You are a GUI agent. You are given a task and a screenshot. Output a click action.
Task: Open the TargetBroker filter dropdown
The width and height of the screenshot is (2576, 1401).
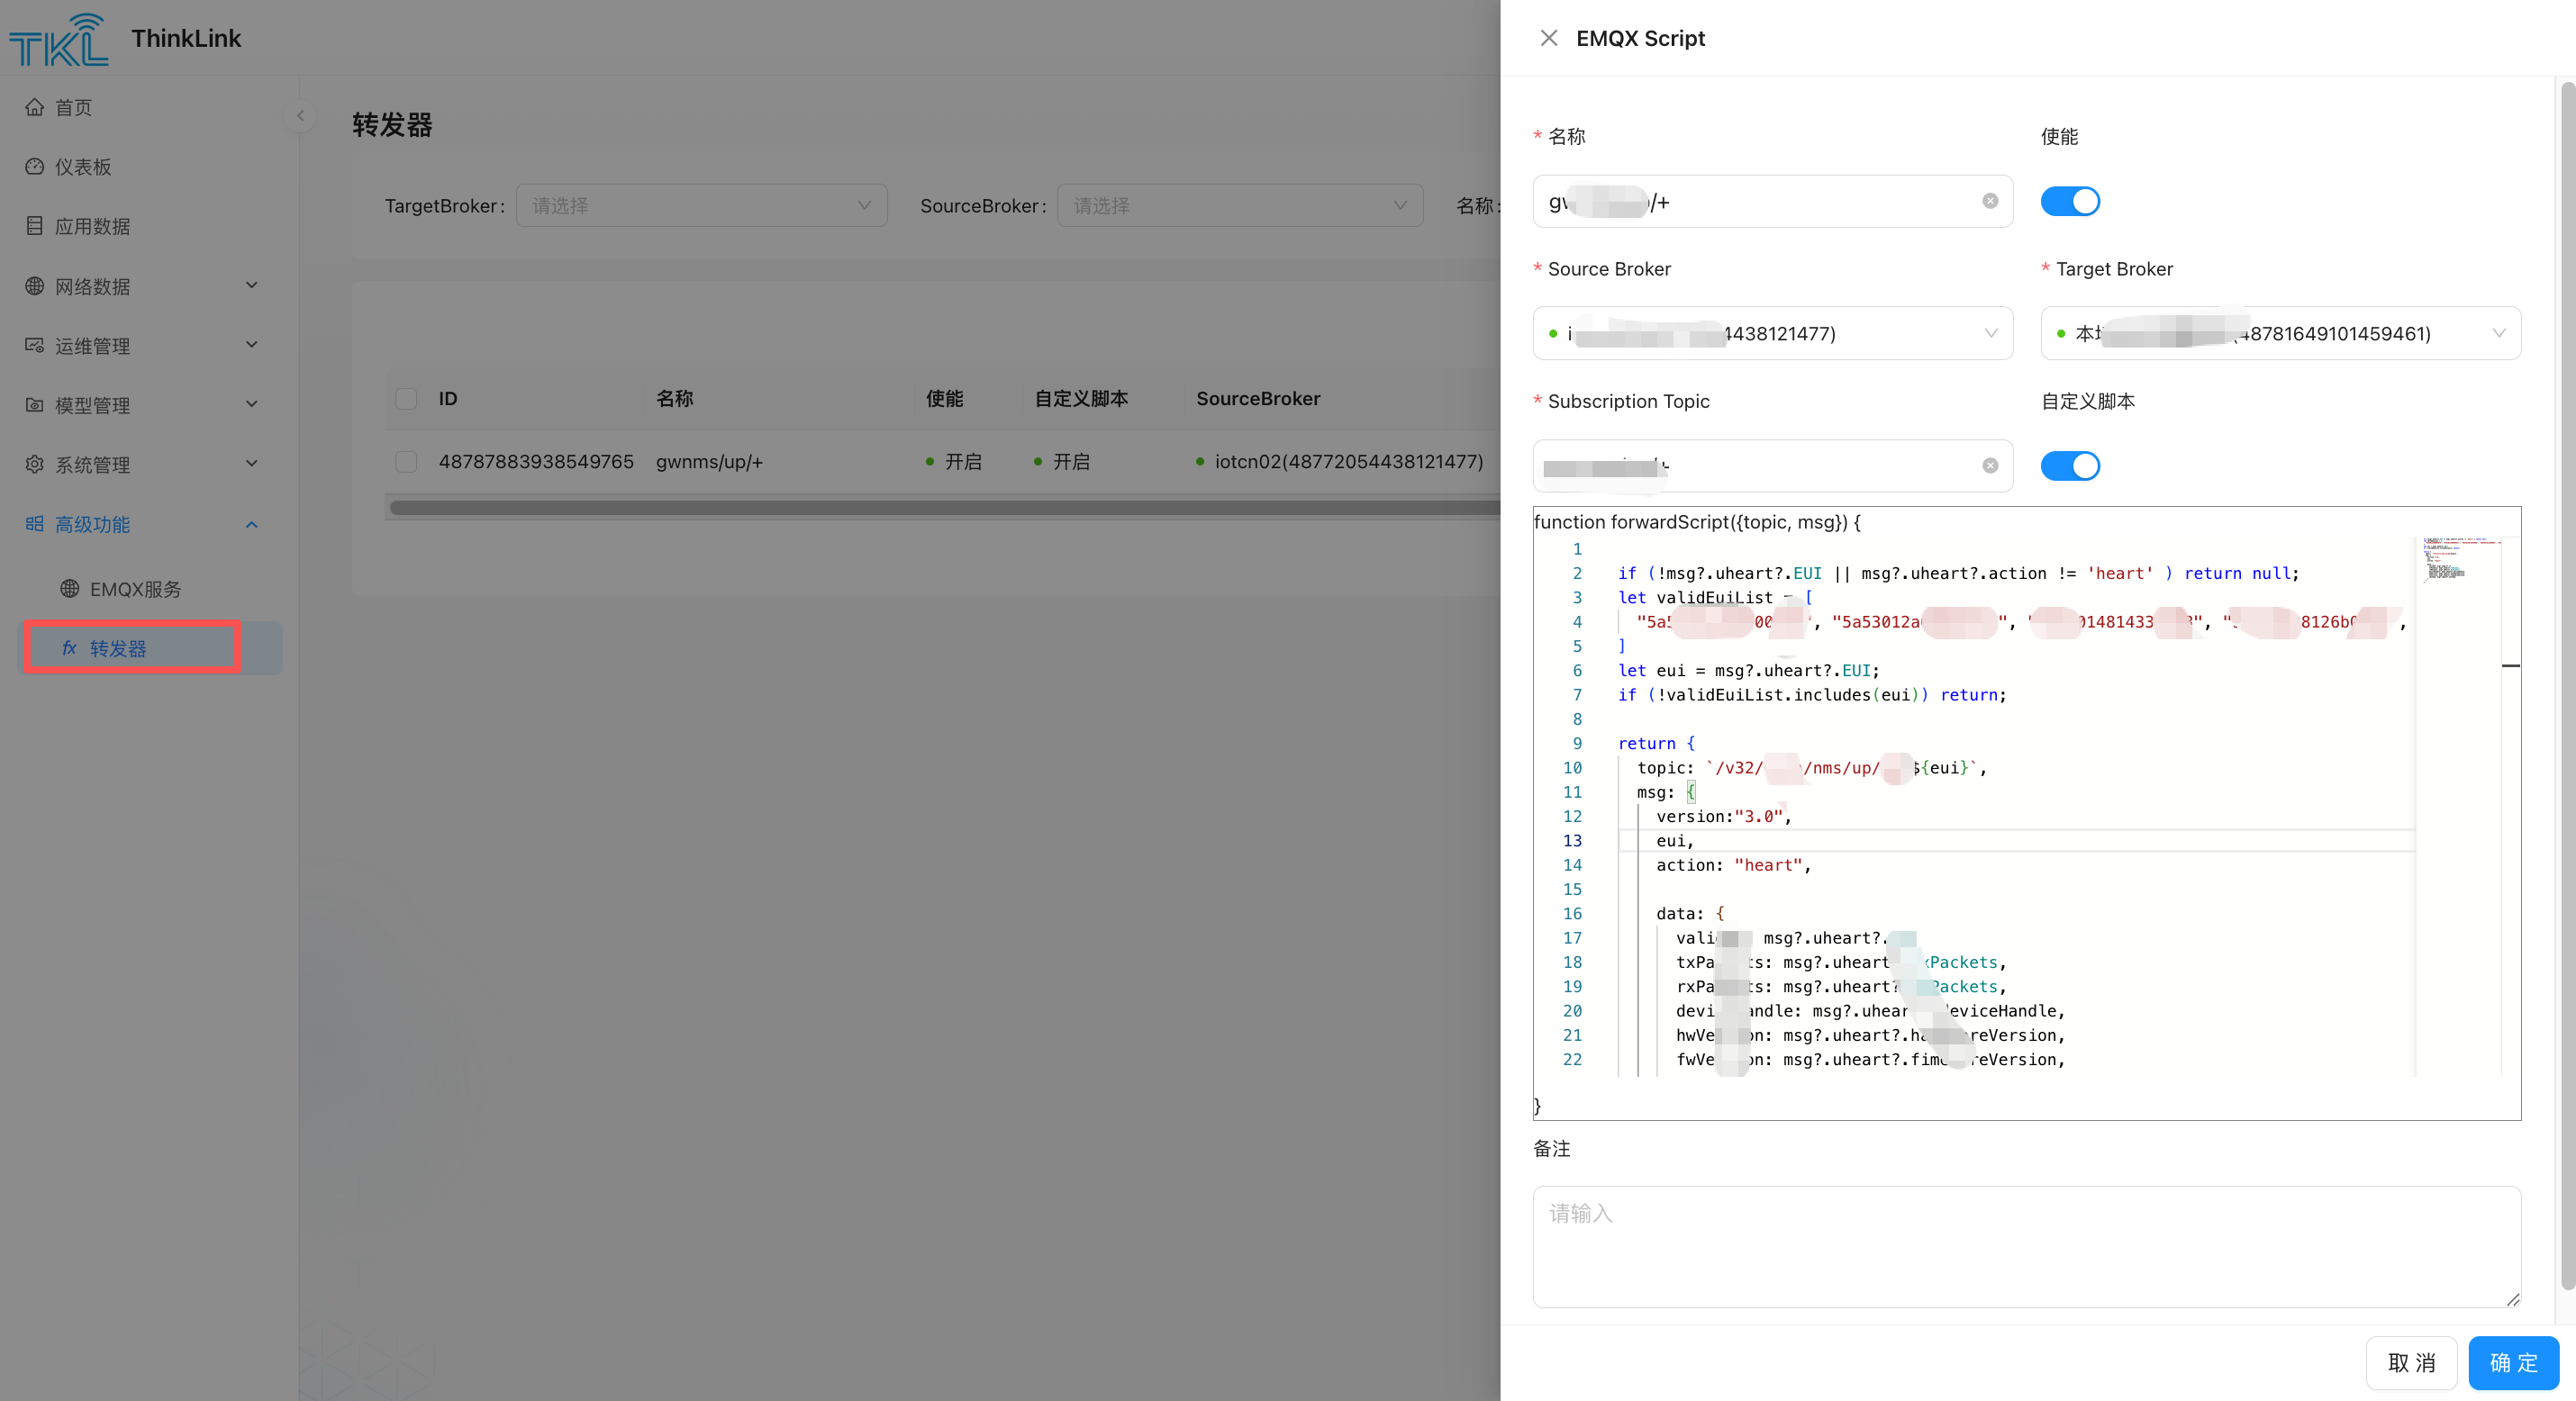[x=701, y=205]
